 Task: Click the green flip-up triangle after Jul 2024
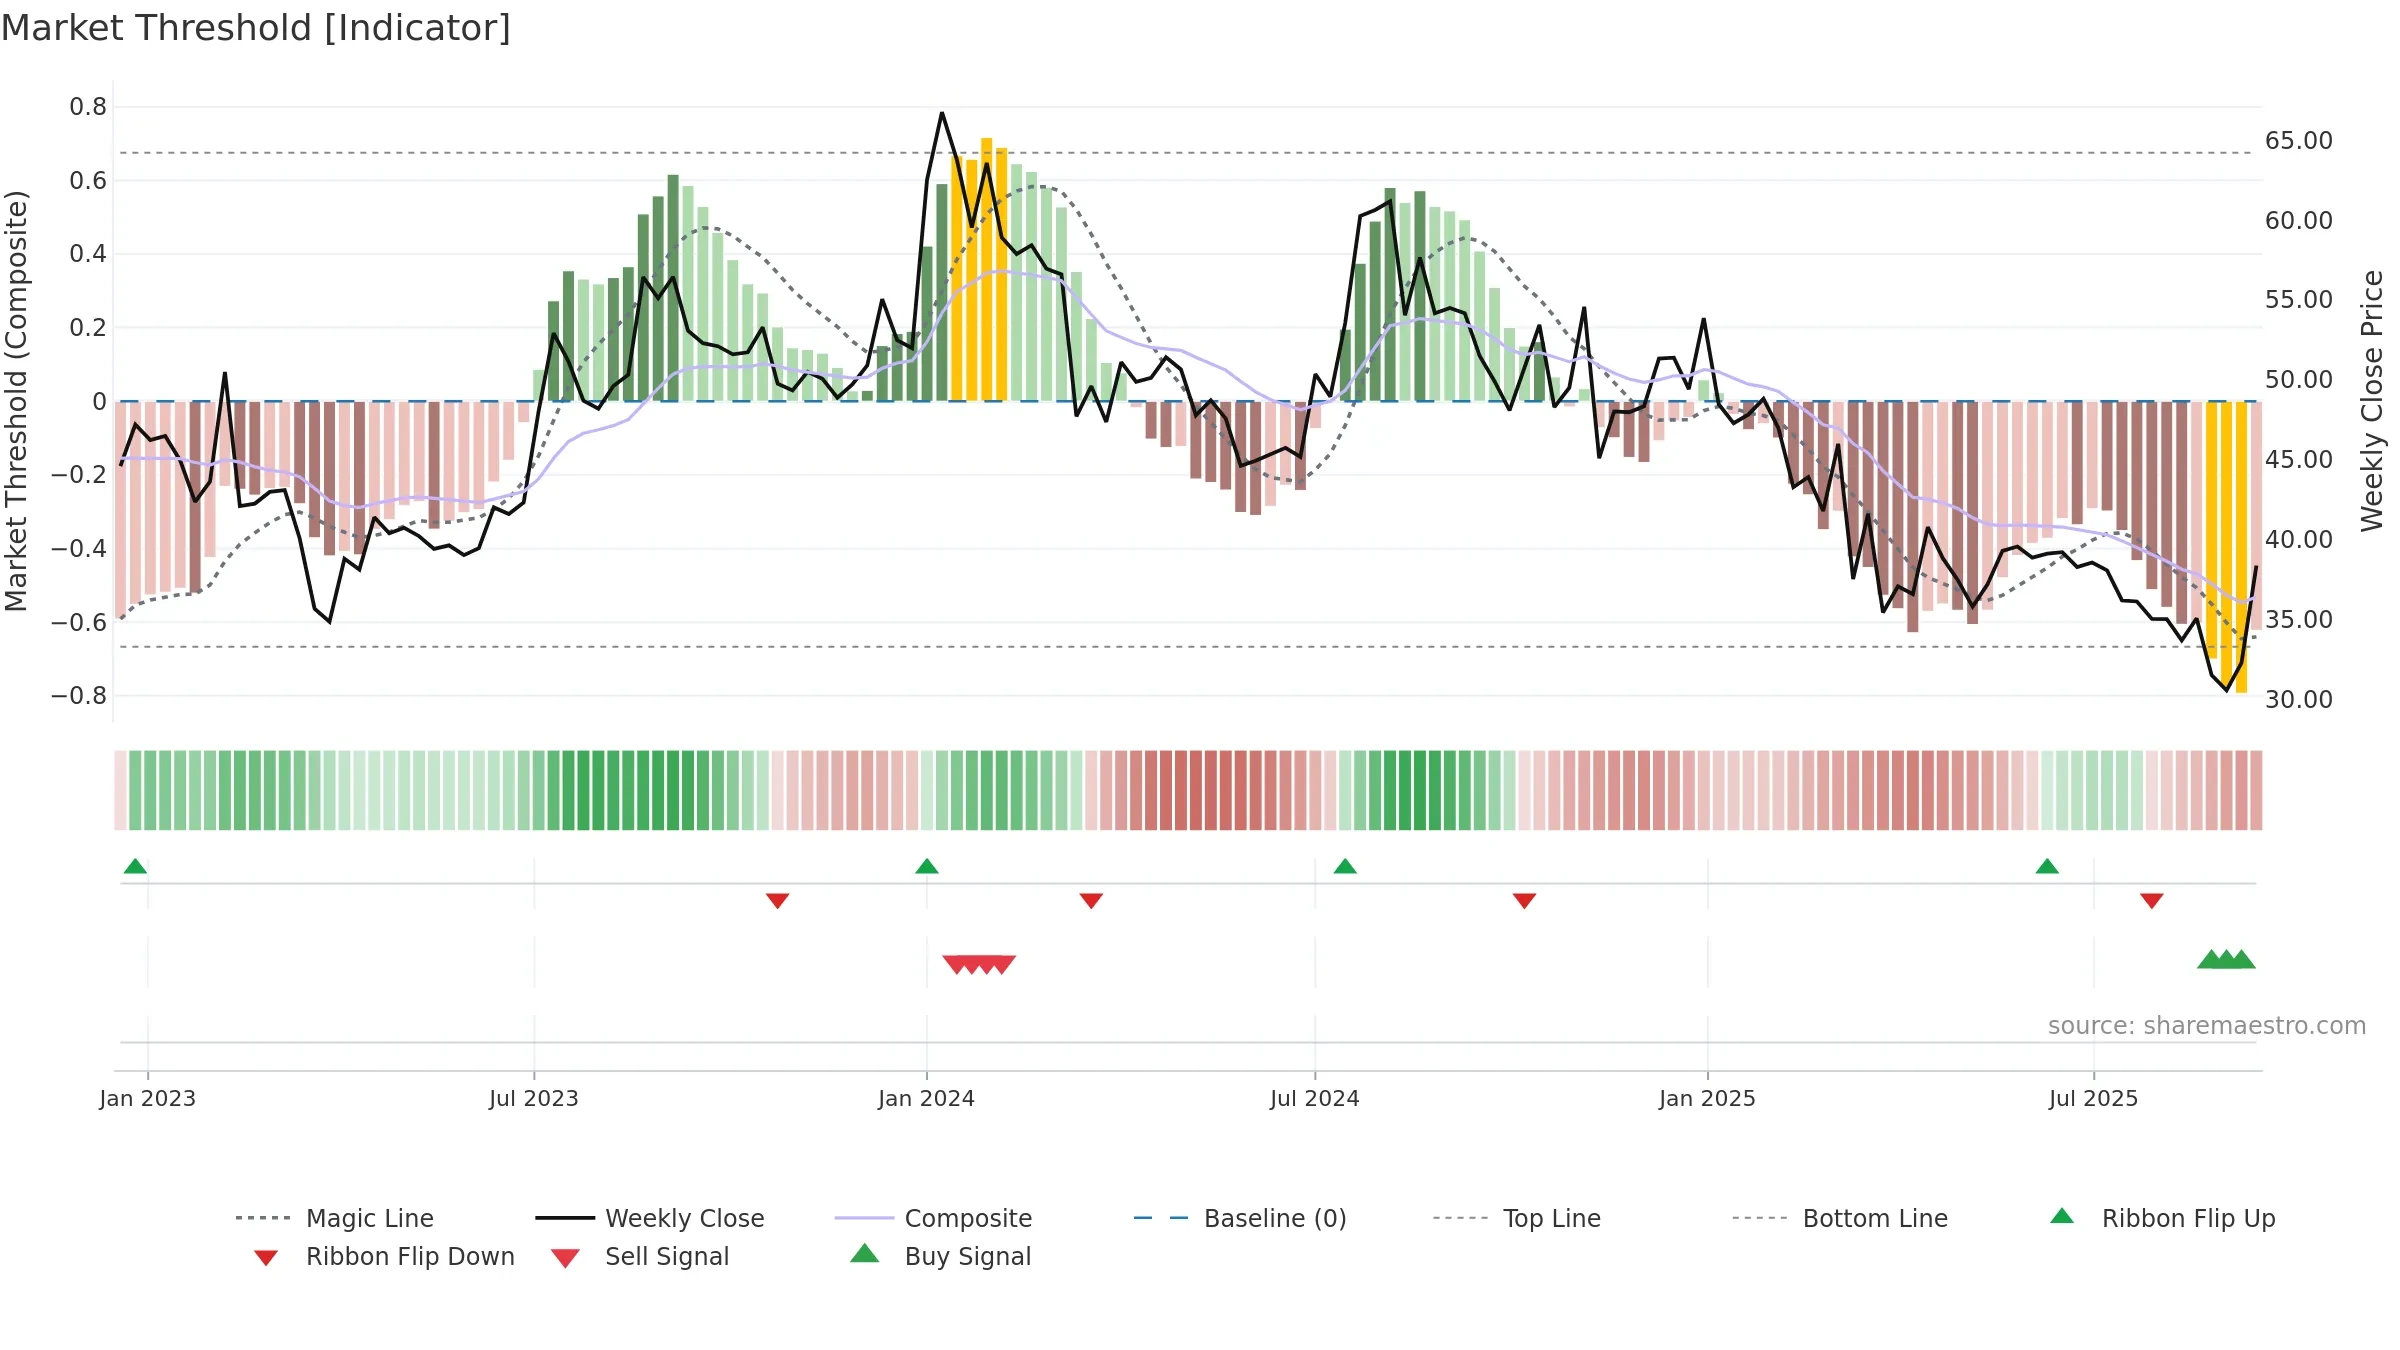pos(1345,866)
